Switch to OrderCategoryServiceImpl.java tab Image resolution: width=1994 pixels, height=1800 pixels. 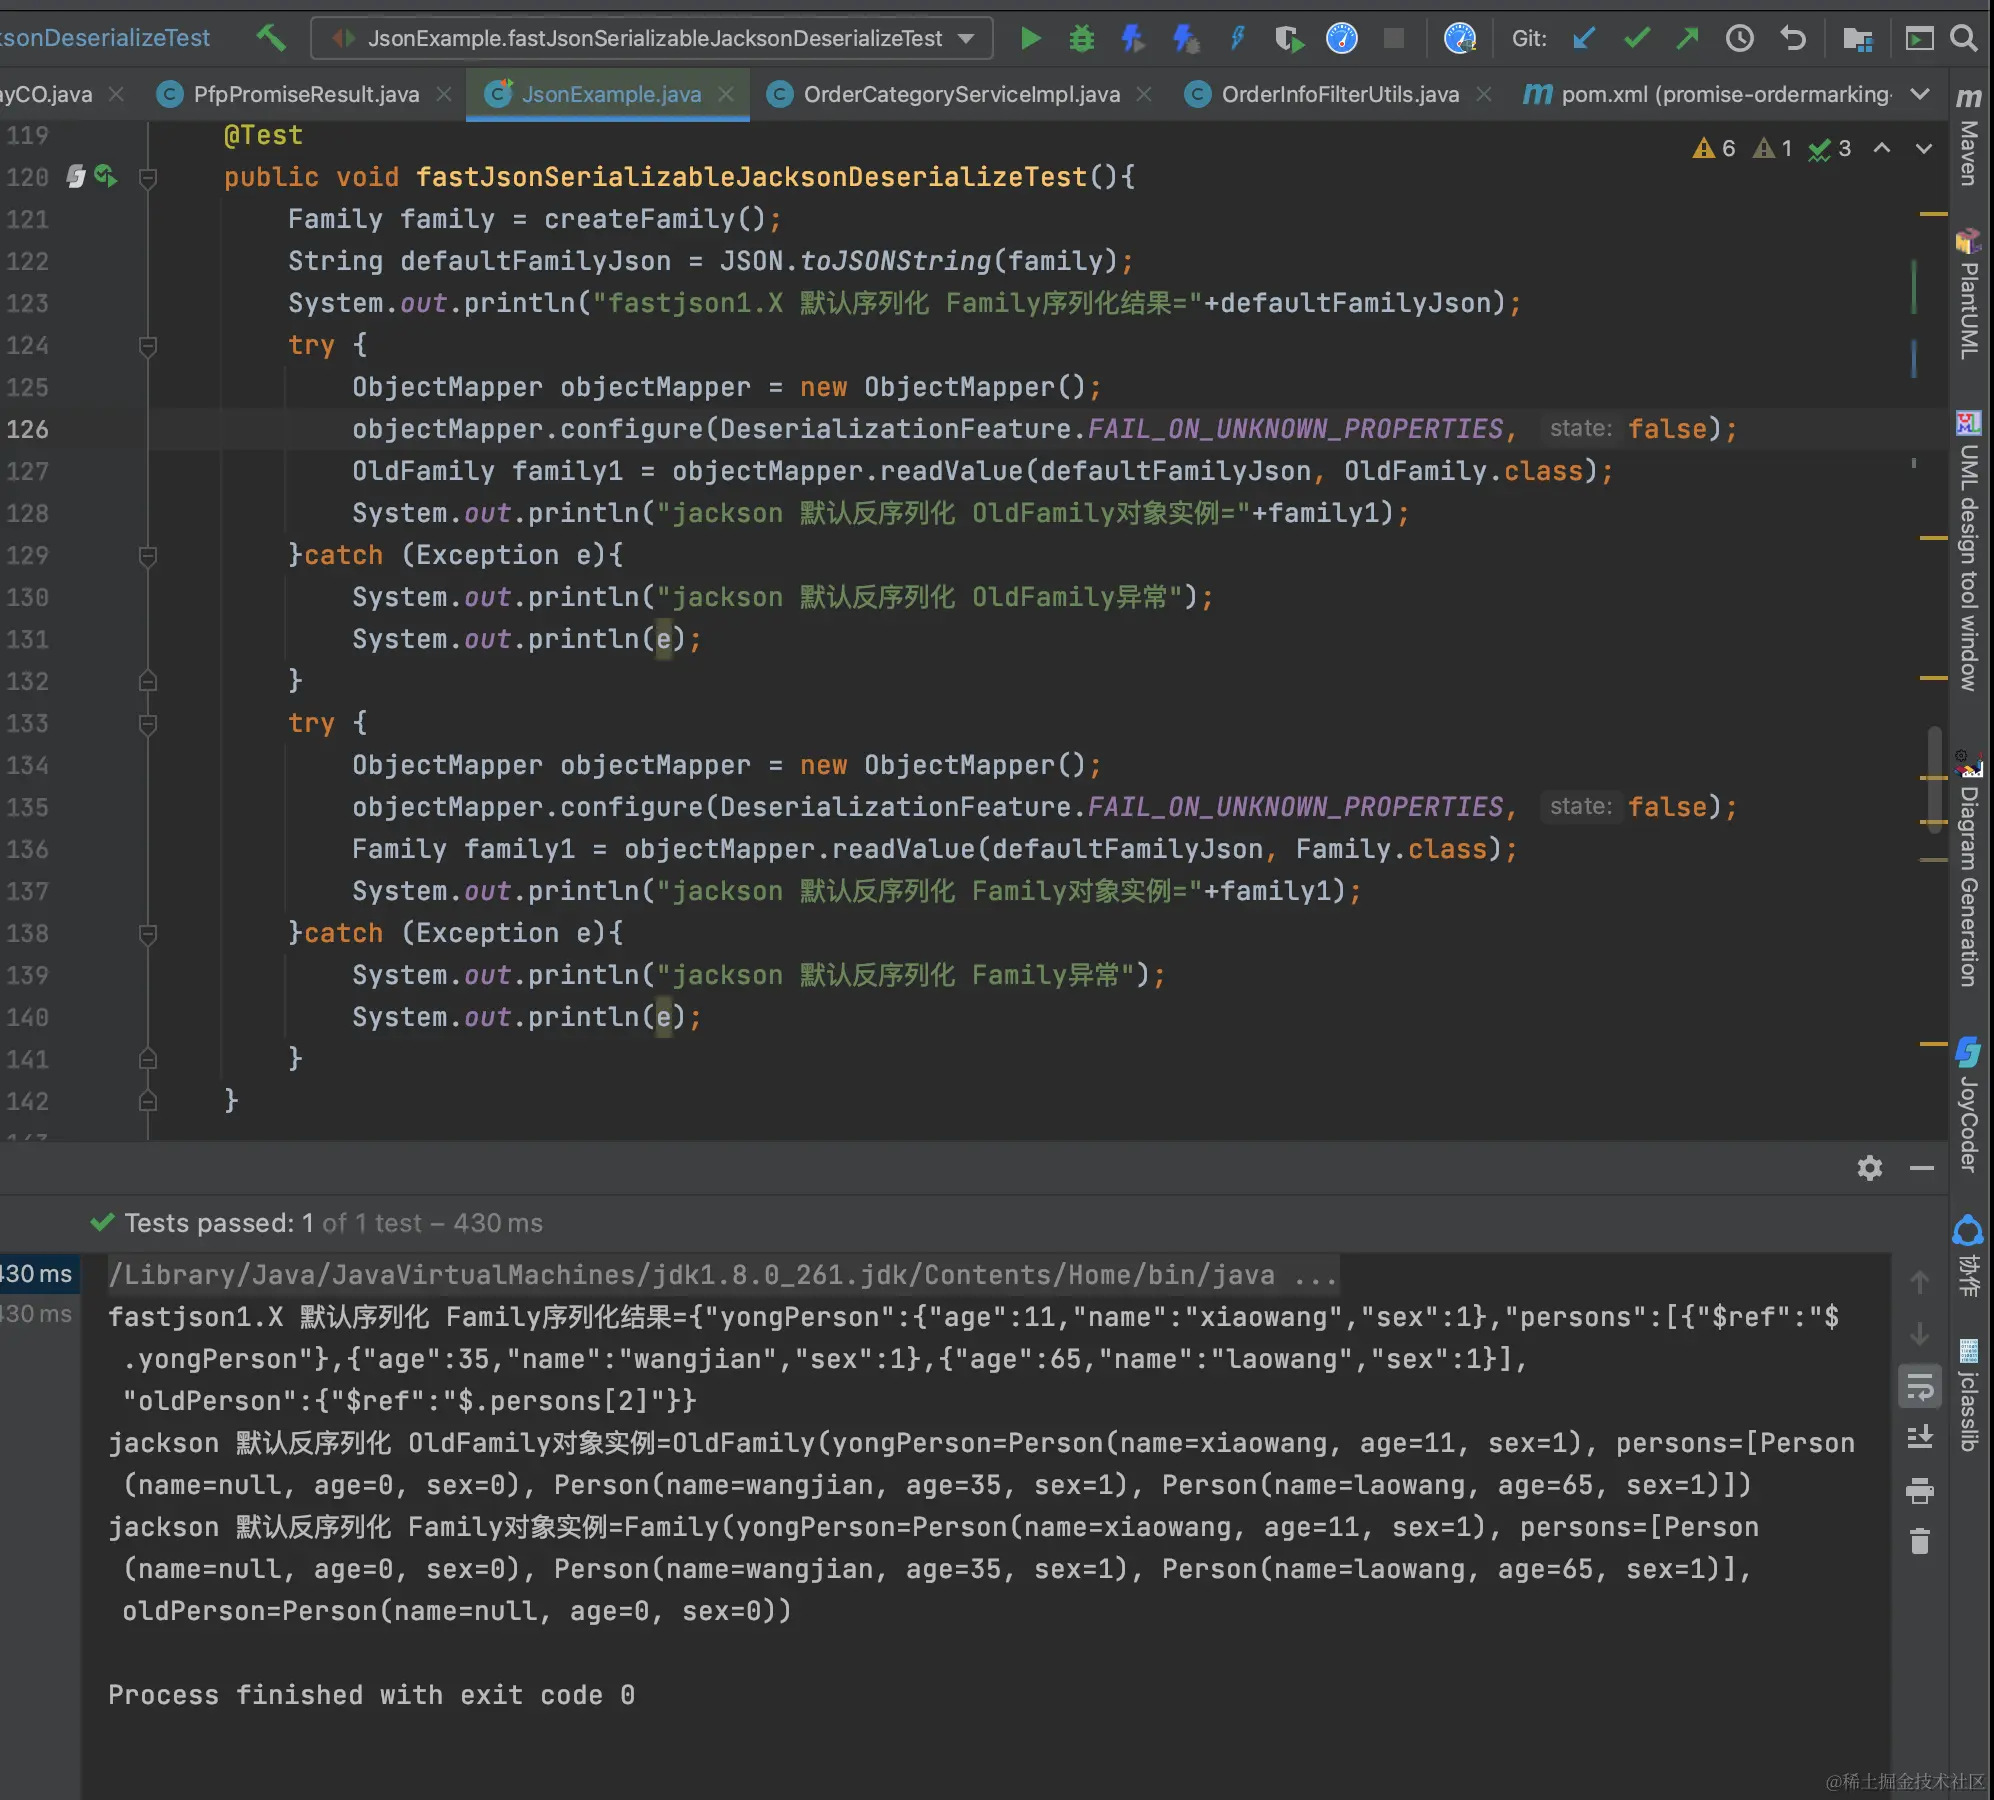[x=961, y=94]
